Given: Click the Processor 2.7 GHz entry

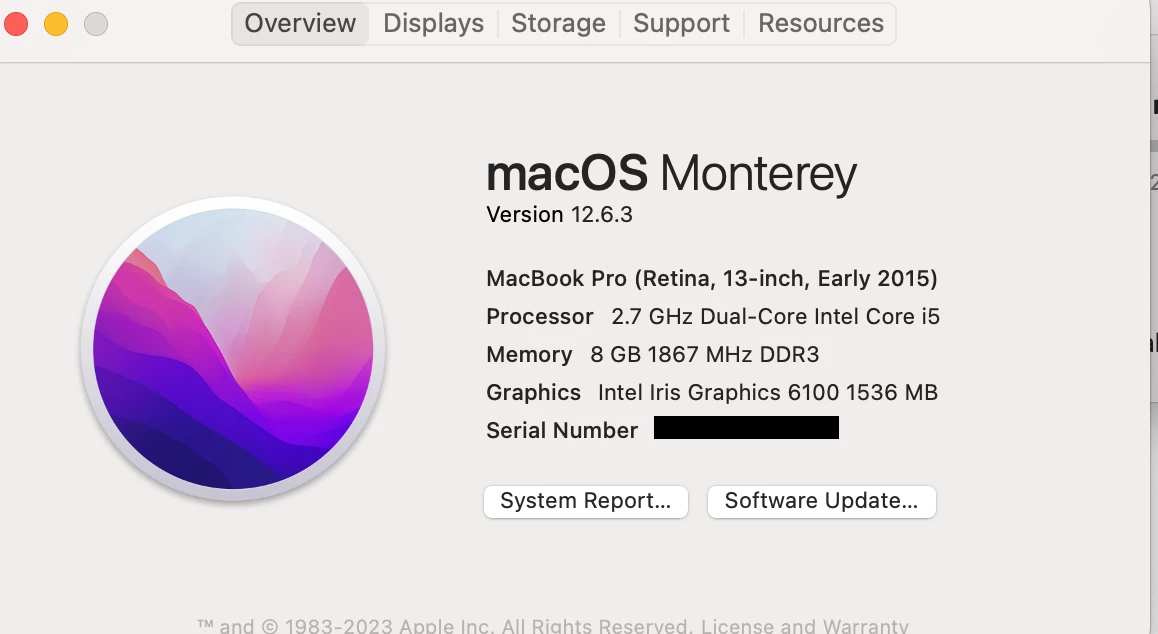Looking at the screenshot, I should pyautogui.click(x=713, y=316).
